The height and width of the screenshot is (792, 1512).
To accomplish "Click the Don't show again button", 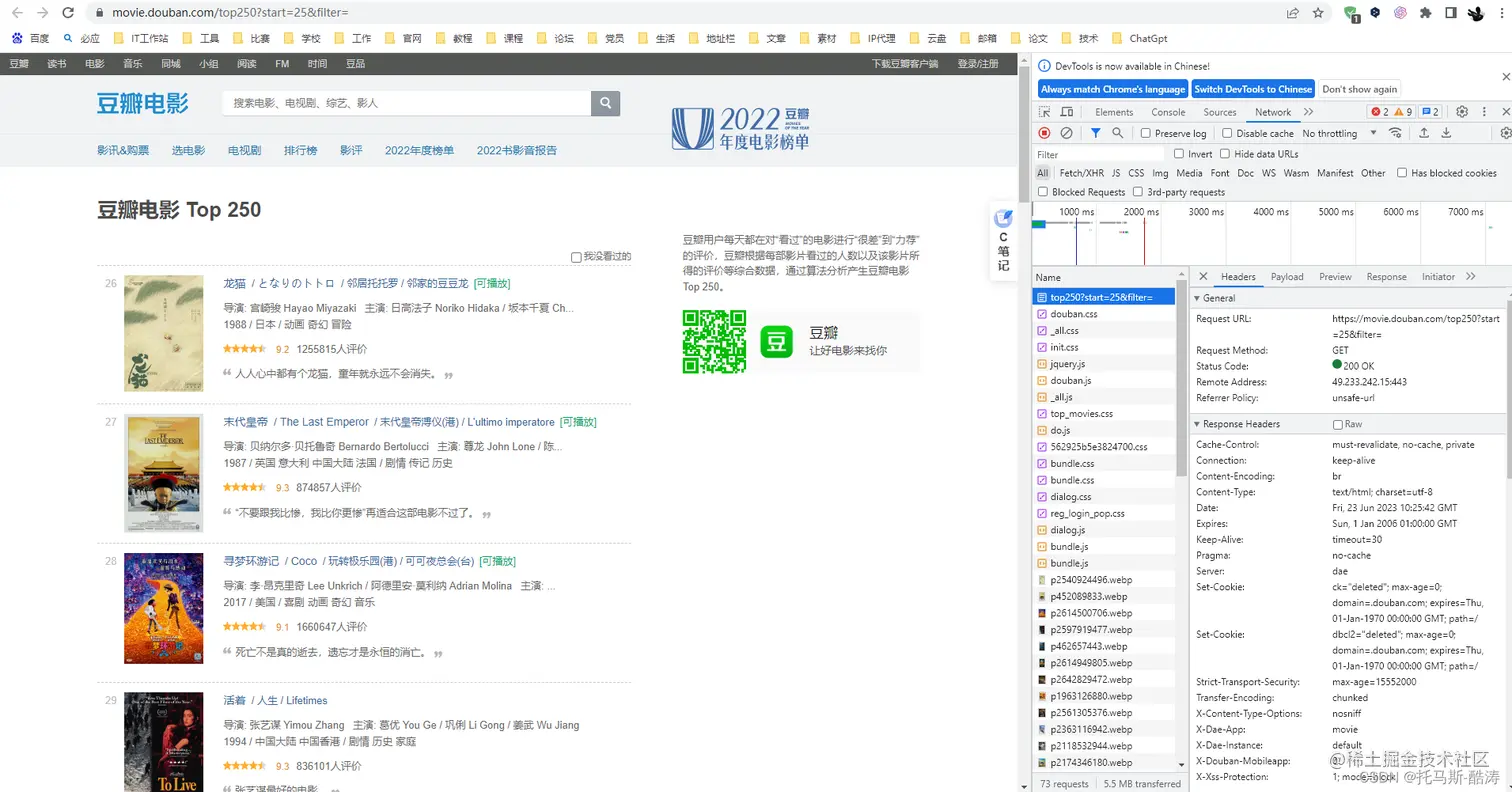I will [1360, 89].
